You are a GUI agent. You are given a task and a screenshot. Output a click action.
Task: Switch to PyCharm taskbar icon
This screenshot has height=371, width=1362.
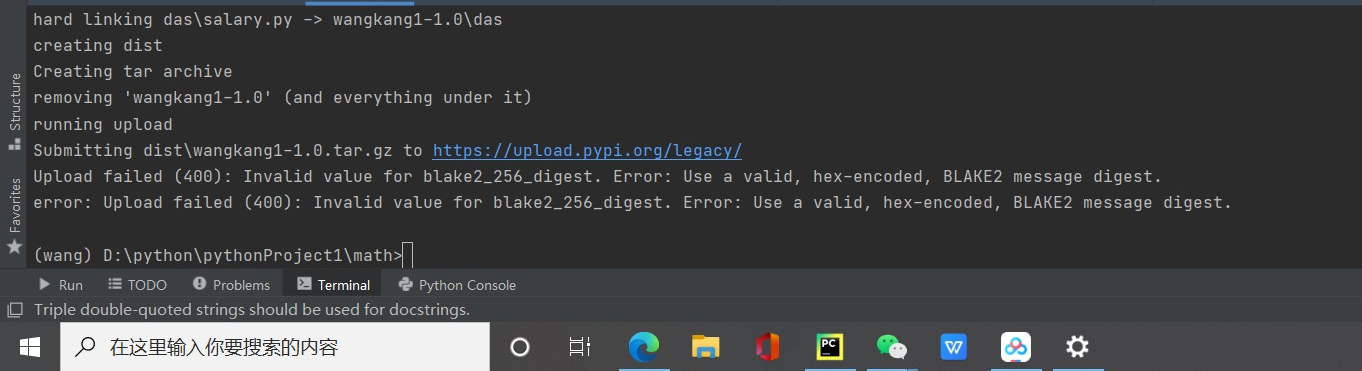(830, 347)
